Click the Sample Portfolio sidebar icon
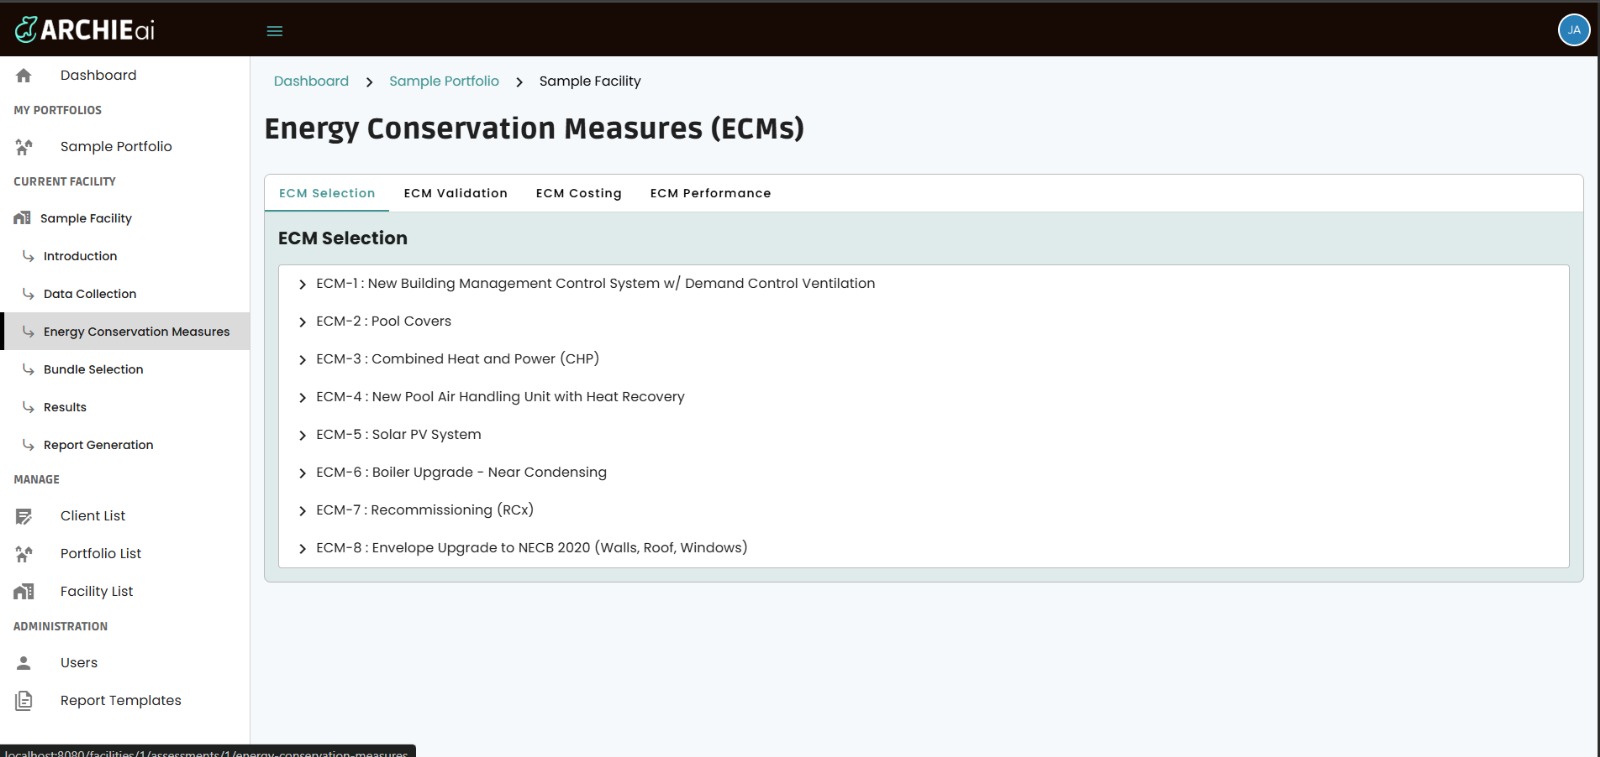The image size is (1600, 757). click(x=24, y=147)
